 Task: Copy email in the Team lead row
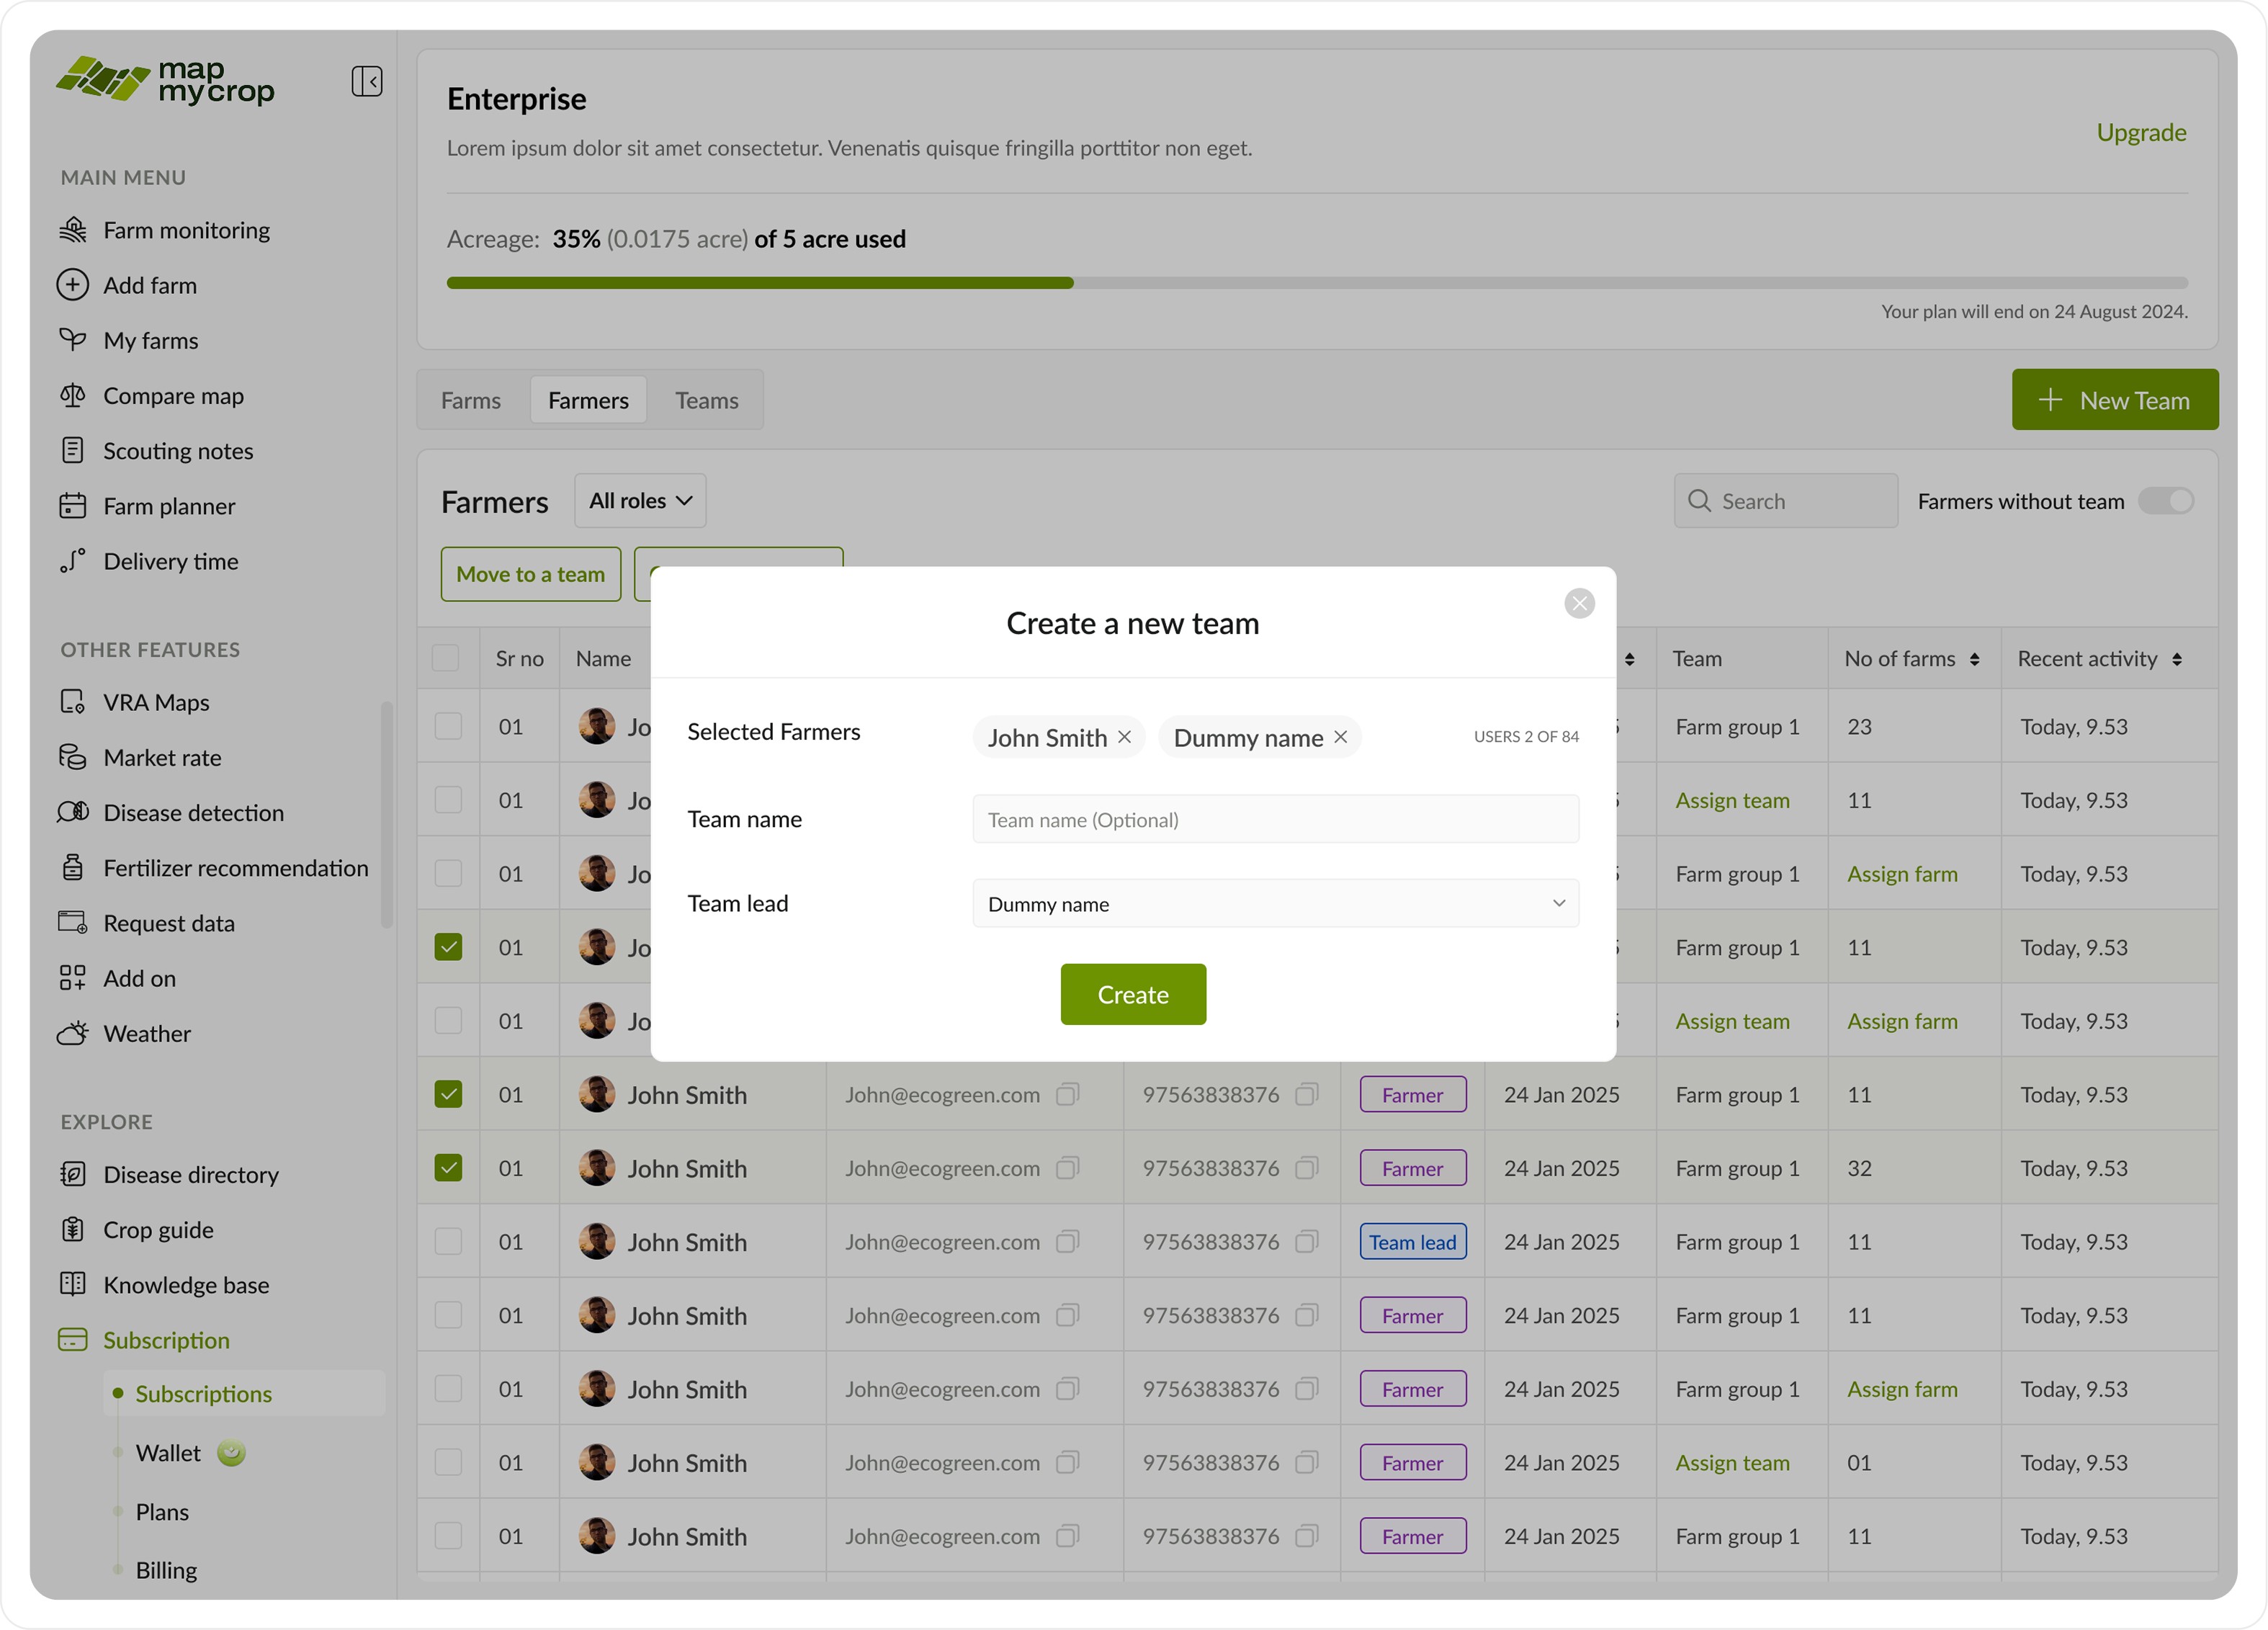[x=1067, y=1242]
